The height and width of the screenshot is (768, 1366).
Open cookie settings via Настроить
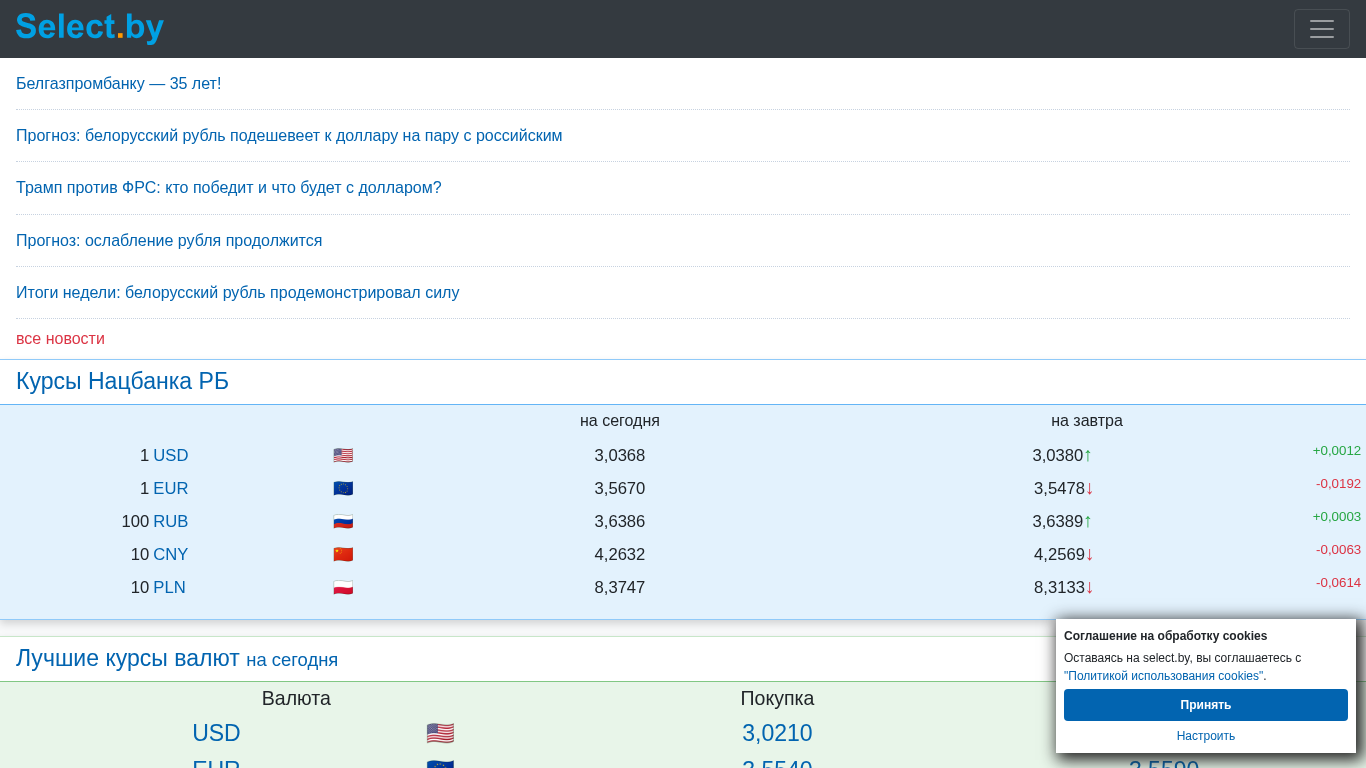[1205, 736]
